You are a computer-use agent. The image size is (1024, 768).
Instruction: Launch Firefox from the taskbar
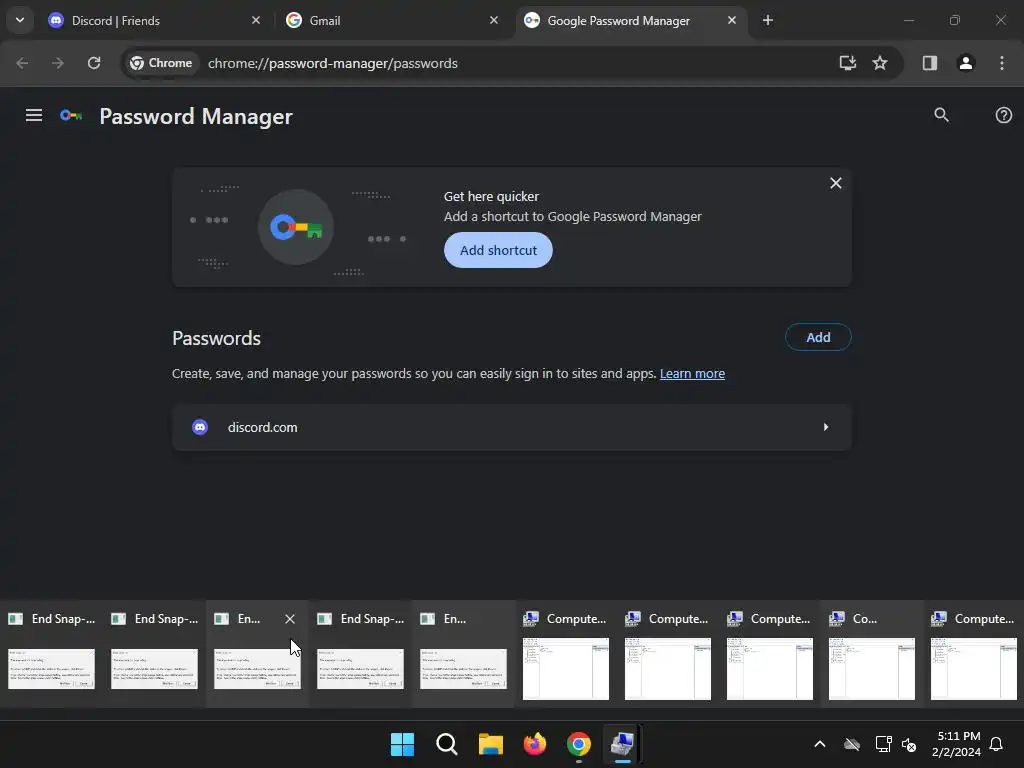[x=535, y=744]
